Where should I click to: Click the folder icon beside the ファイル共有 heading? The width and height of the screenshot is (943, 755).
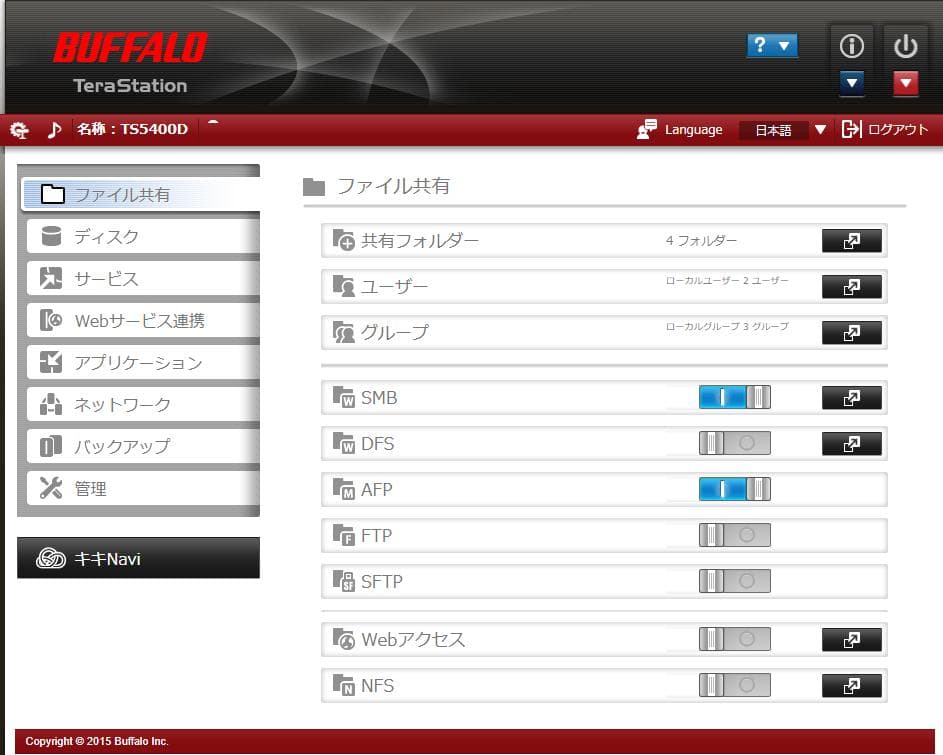[x=312, y=184]
